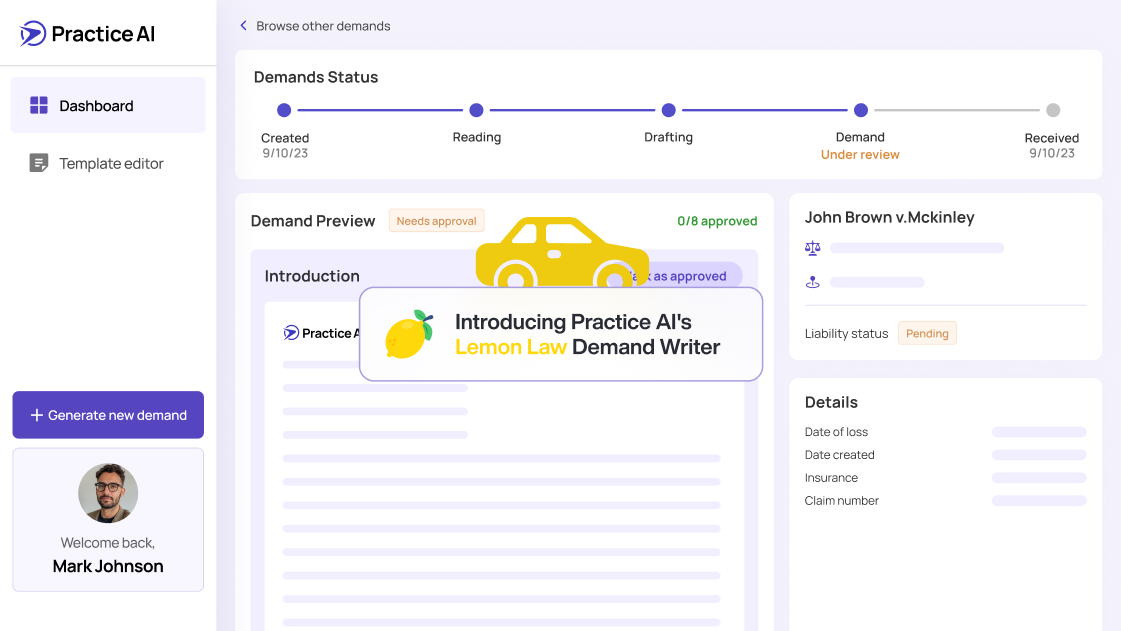This screenshot has height=631, width=1121.
Task: Mark the Introduction section as approved
Action: [686, 276]
